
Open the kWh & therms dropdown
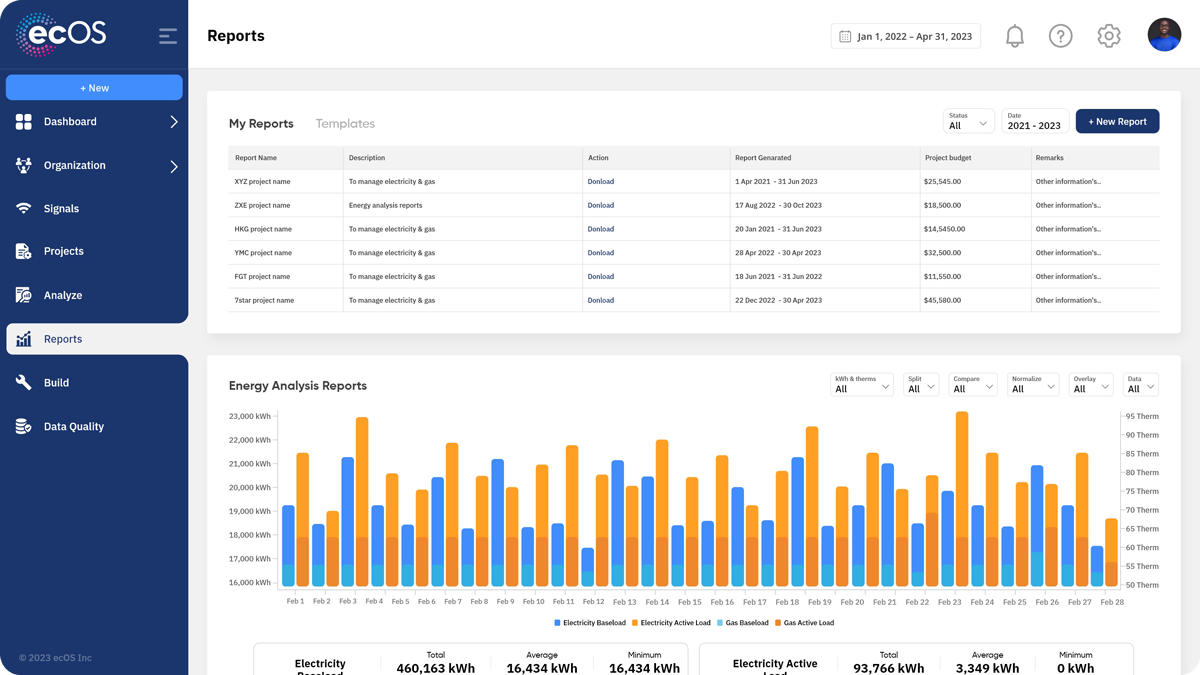[x=861, y=384]
